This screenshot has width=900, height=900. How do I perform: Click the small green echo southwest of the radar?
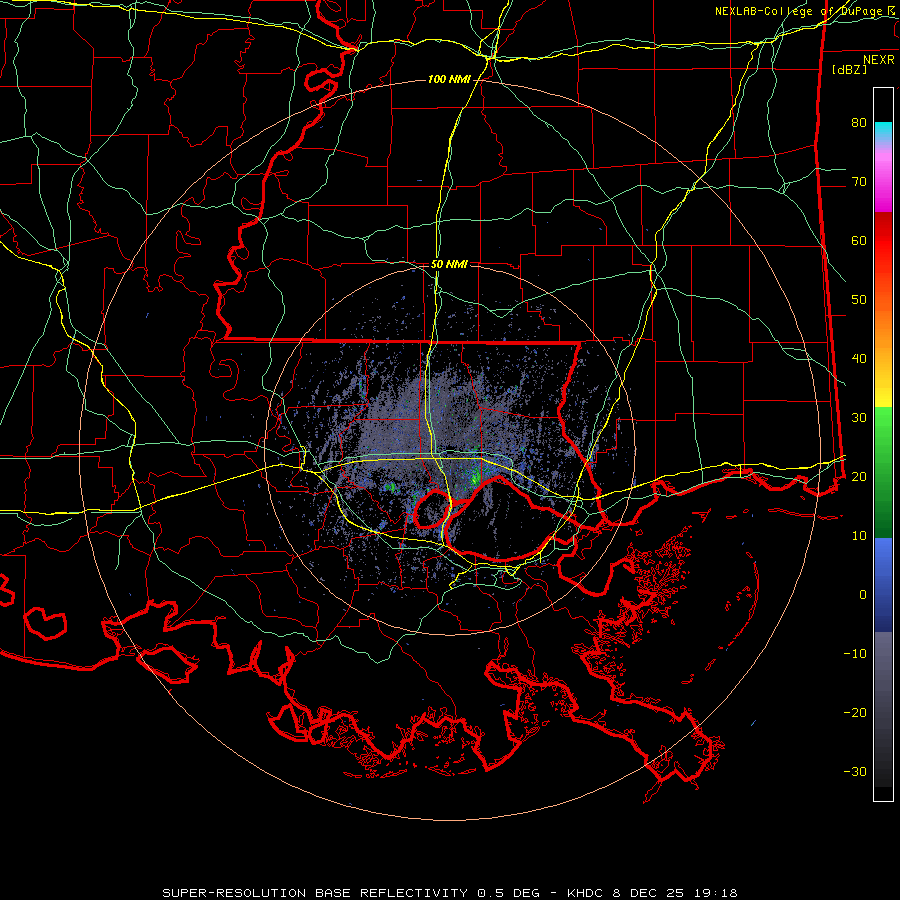[391, 487]
